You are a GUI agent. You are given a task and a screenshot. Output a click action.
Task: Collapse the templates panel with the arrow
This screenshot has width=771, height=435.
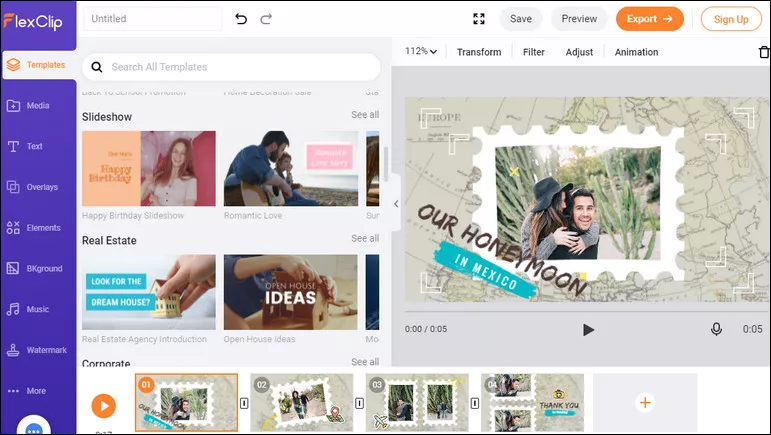(x=396, y=204)
